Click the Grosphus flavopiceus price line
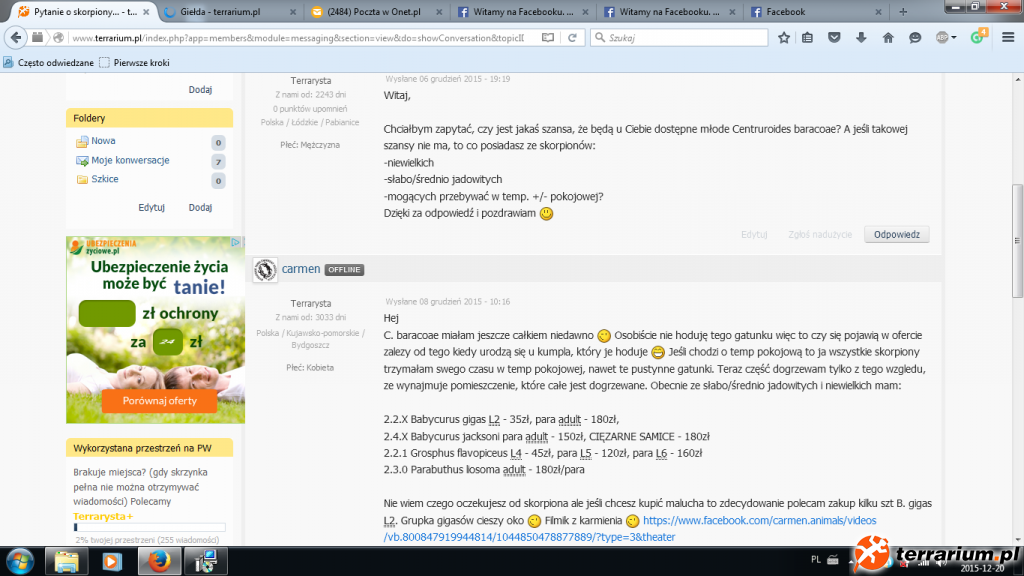The width and height of the screenshot is (1024, 576). pyautogui.click(x=543, y=453)
